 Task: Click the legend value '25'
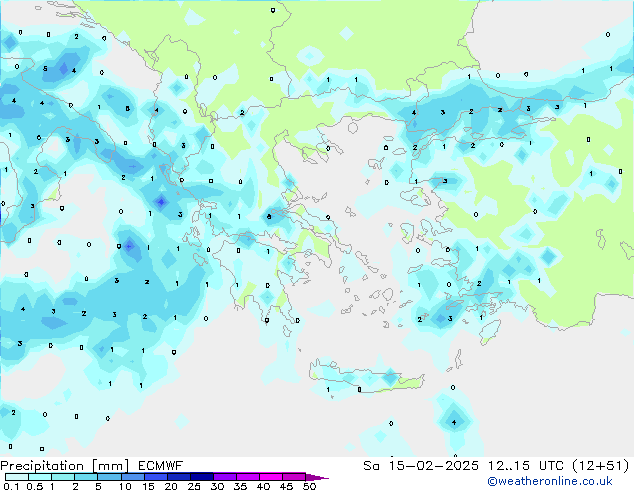pos(194,486)
